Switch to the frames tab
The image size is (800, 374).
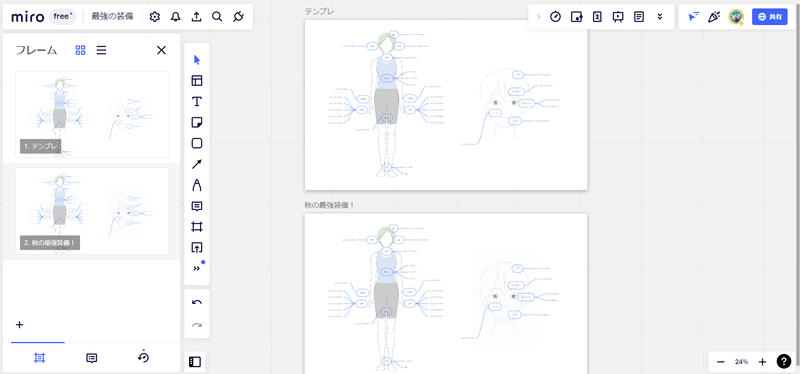click(x=39, y=358)
